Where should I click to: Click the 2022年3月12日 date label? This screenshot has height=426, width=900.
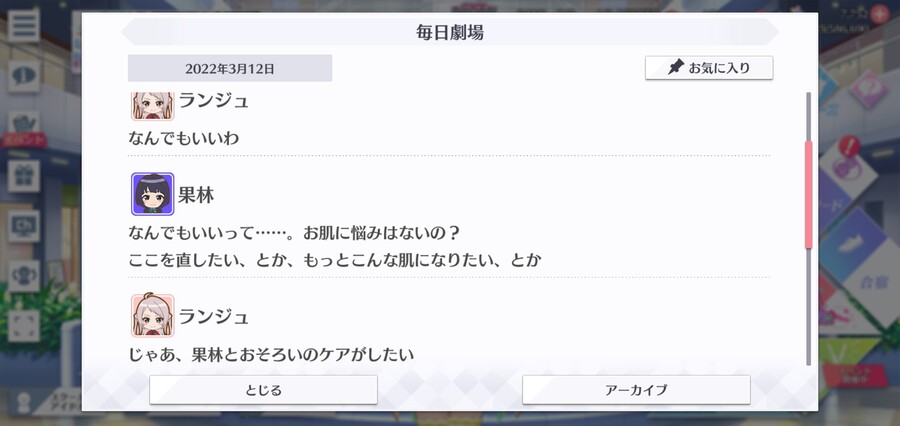230,68
